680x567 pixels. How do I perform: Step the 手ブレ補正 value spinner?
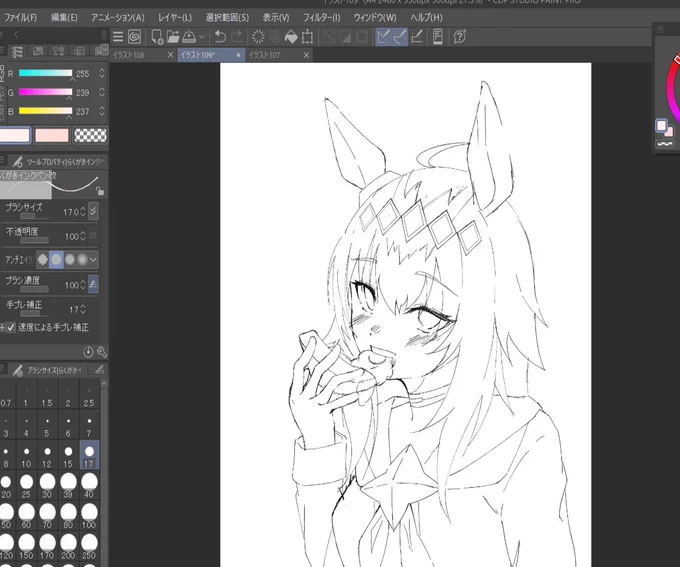point(83,309)
